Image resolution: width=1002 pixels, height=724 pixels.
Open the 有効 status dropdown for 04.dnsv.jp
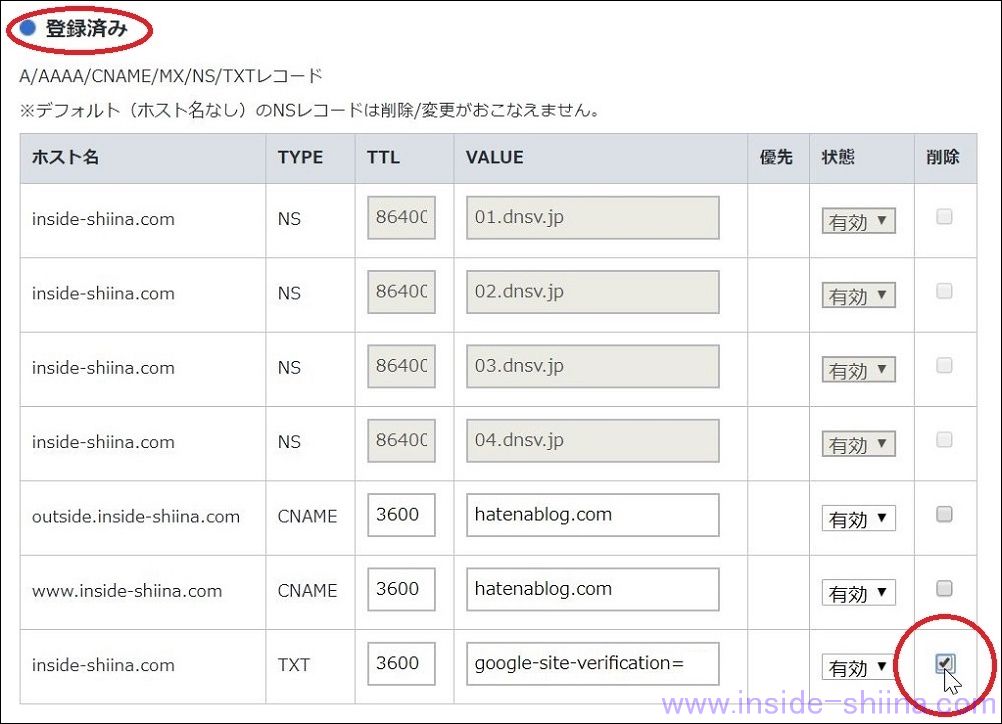(x=857, y=443)
